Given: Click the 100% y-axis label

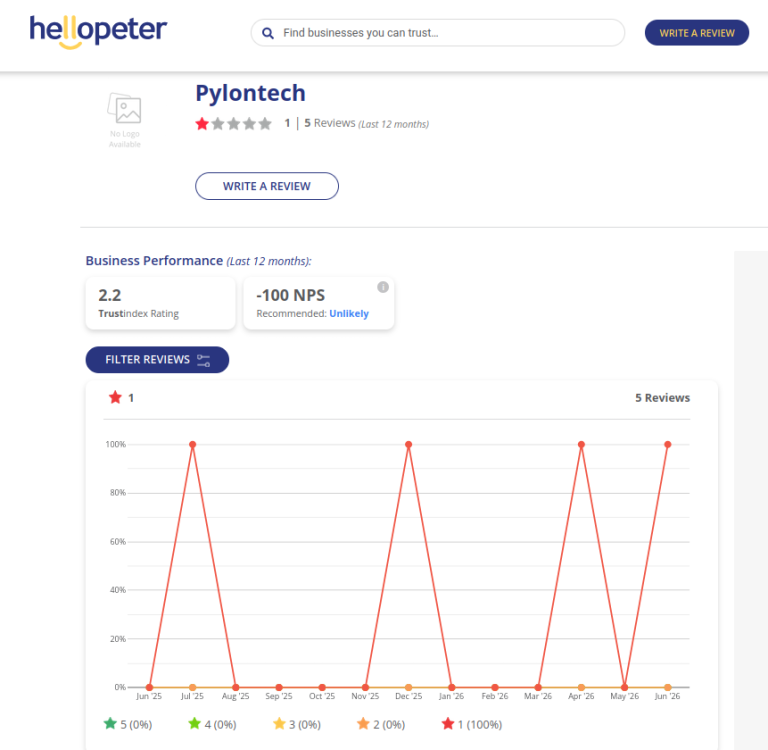Looking at the screenshot, I should coord(116,444).
